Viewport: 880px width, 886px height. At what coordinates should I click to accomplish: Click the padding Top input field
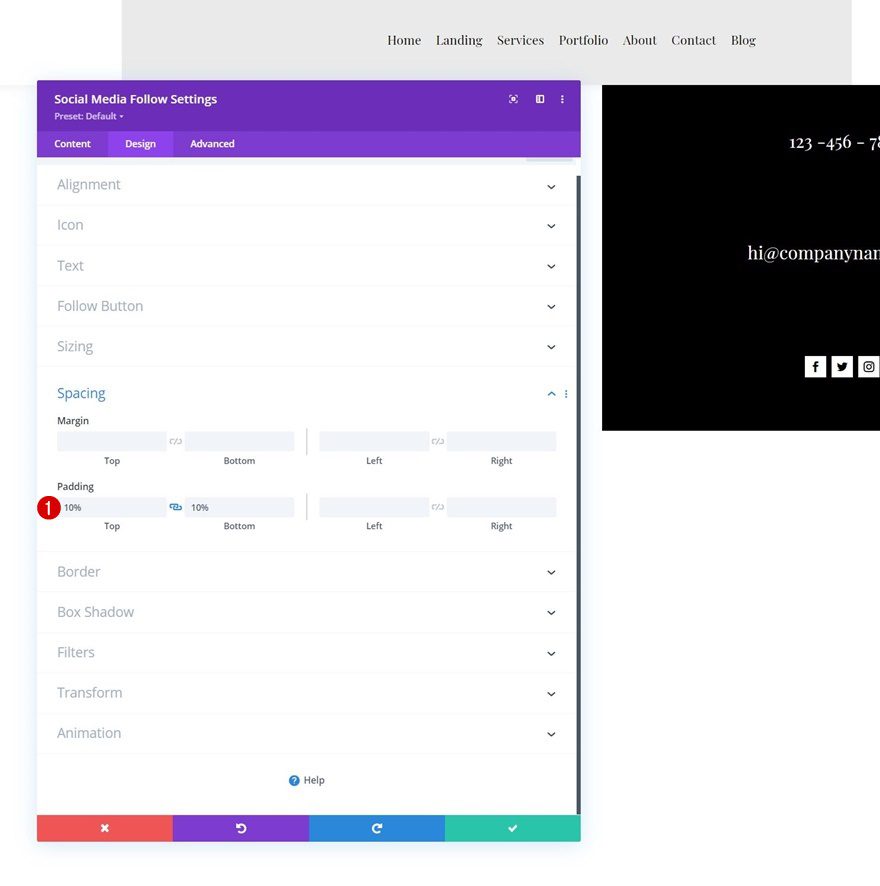(x=112, y=507)
